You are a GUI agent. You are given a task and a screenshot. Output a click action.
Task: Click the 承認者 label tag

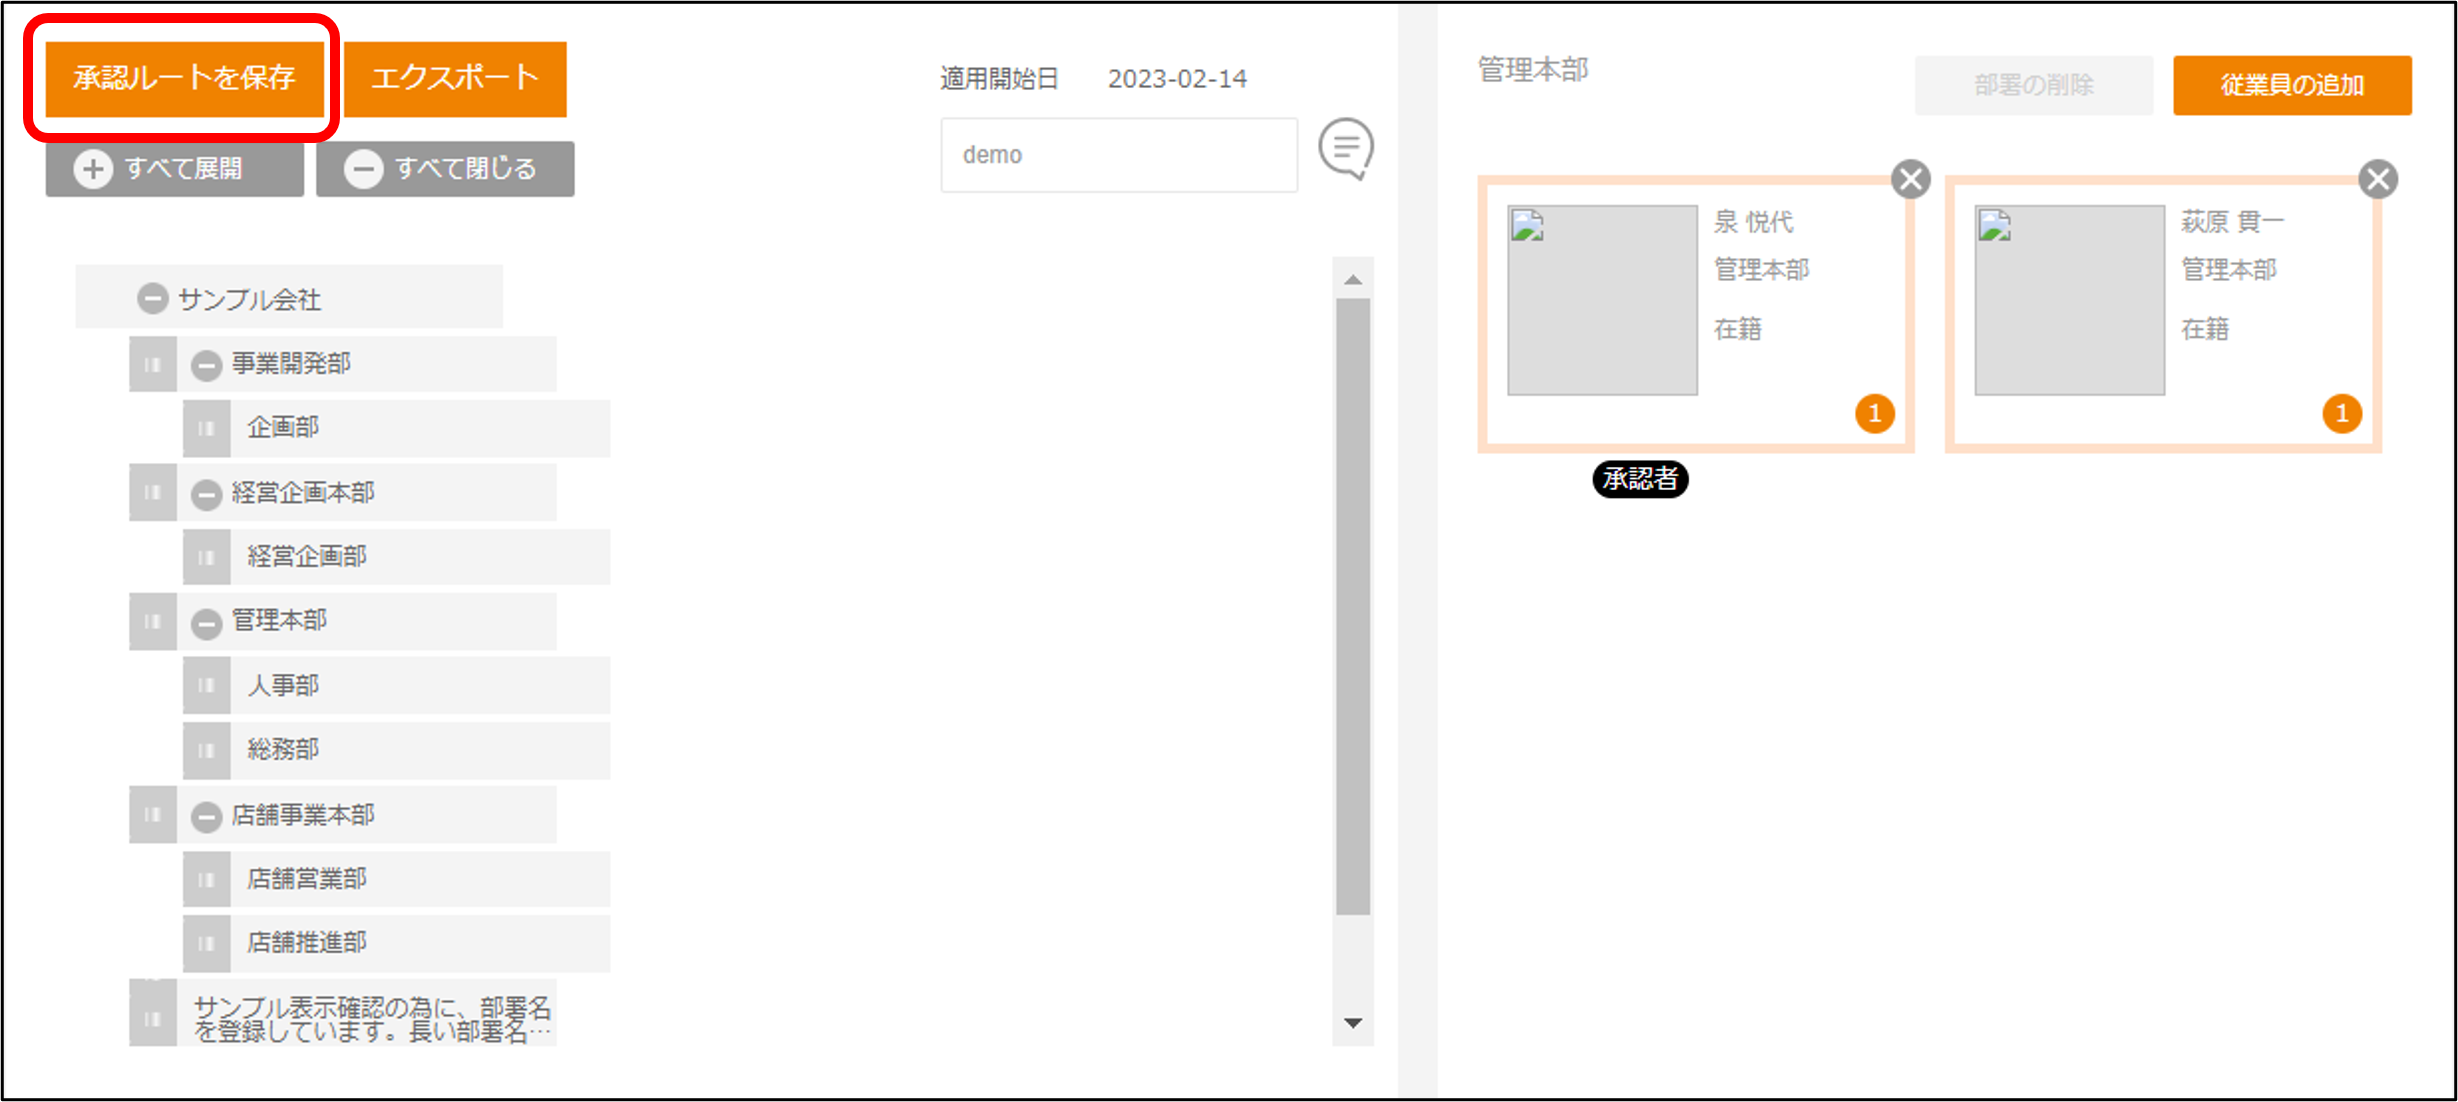coord(1640,479)
